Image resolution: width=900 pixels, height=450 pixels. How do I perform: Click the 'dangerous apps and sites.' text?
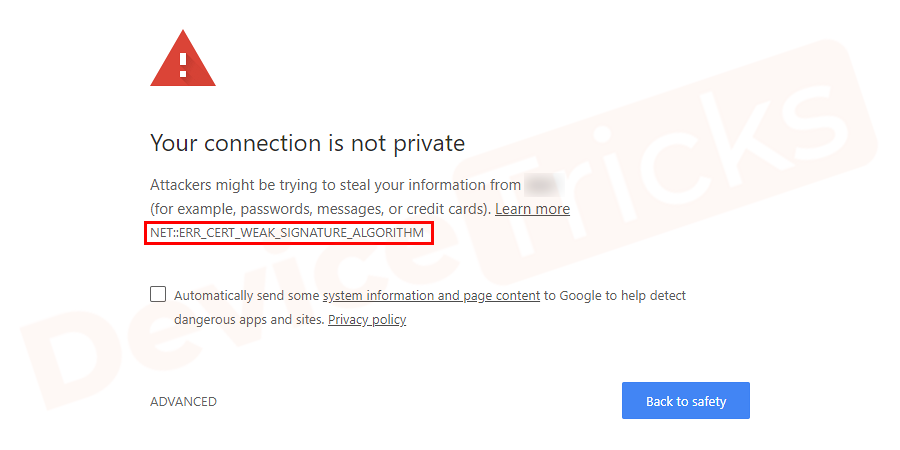tap(249, 320)
